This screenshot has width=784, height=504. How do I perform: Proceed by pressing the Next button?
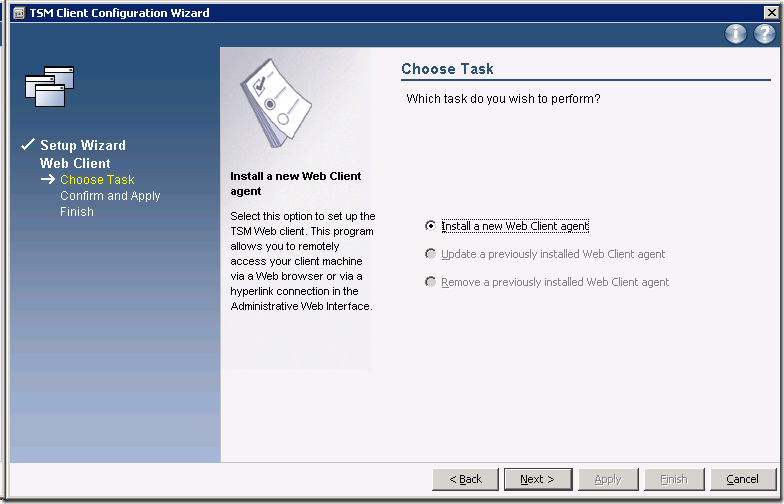pyautogui.click(x=537, y=479)
